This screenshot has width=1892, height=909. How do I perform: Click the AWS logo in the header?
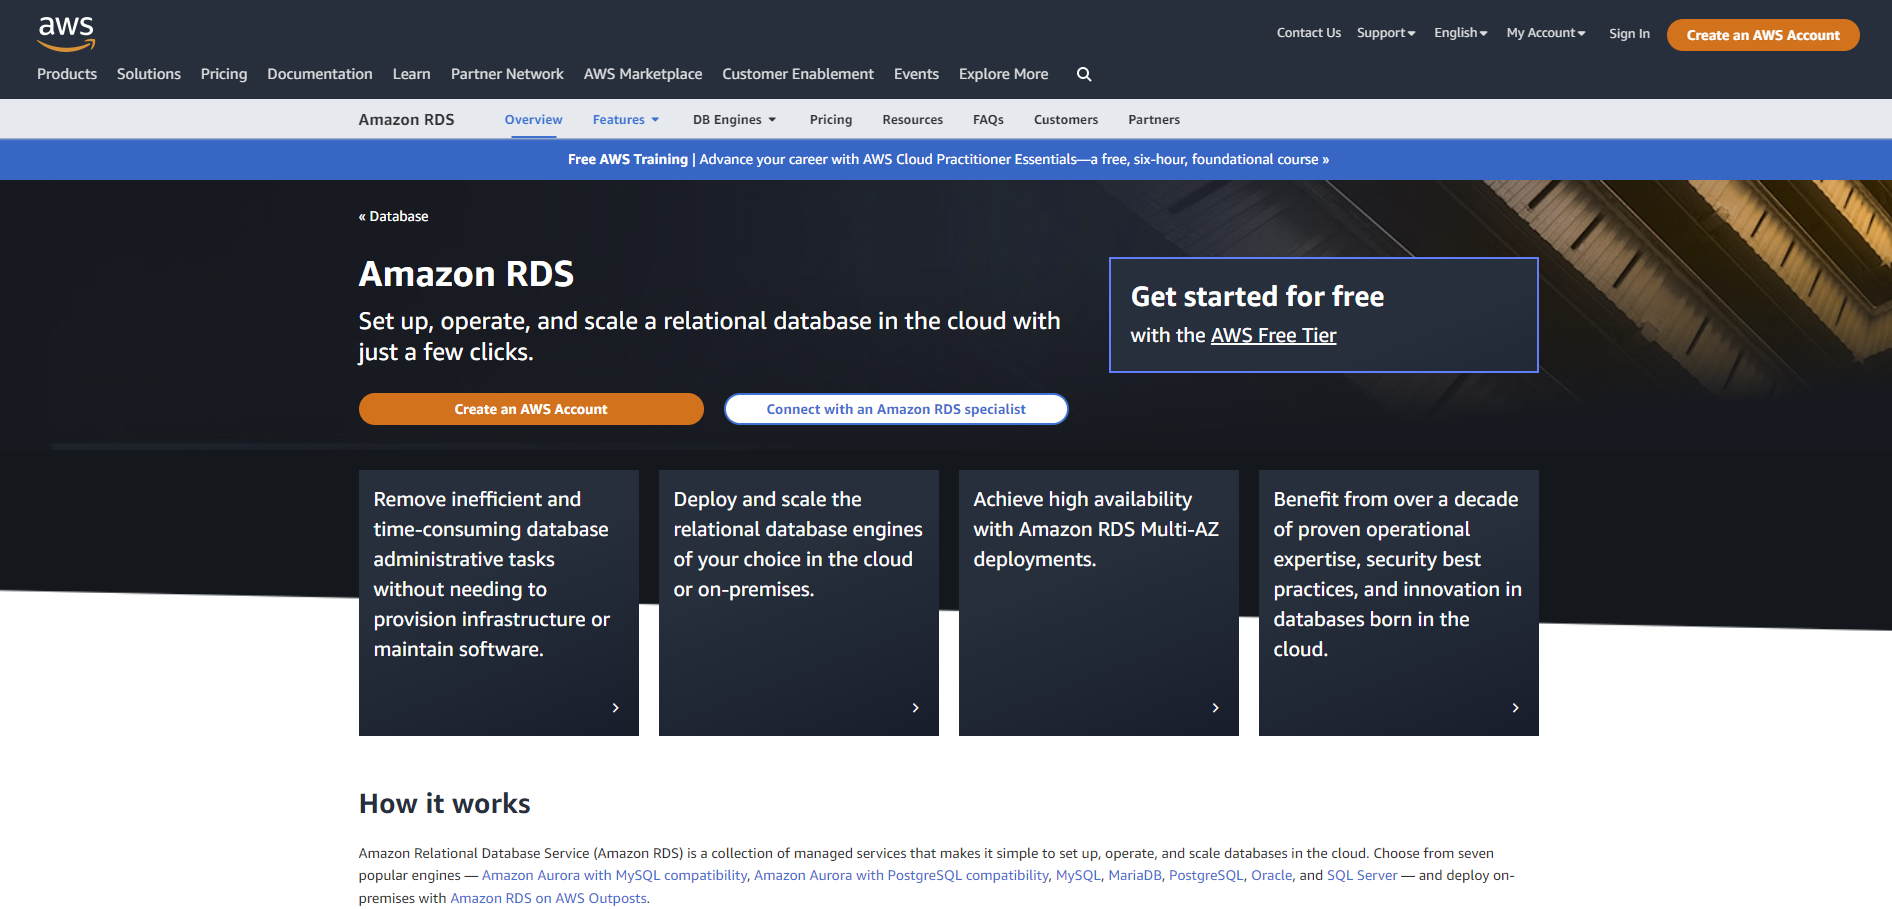(x=66, y=33)
